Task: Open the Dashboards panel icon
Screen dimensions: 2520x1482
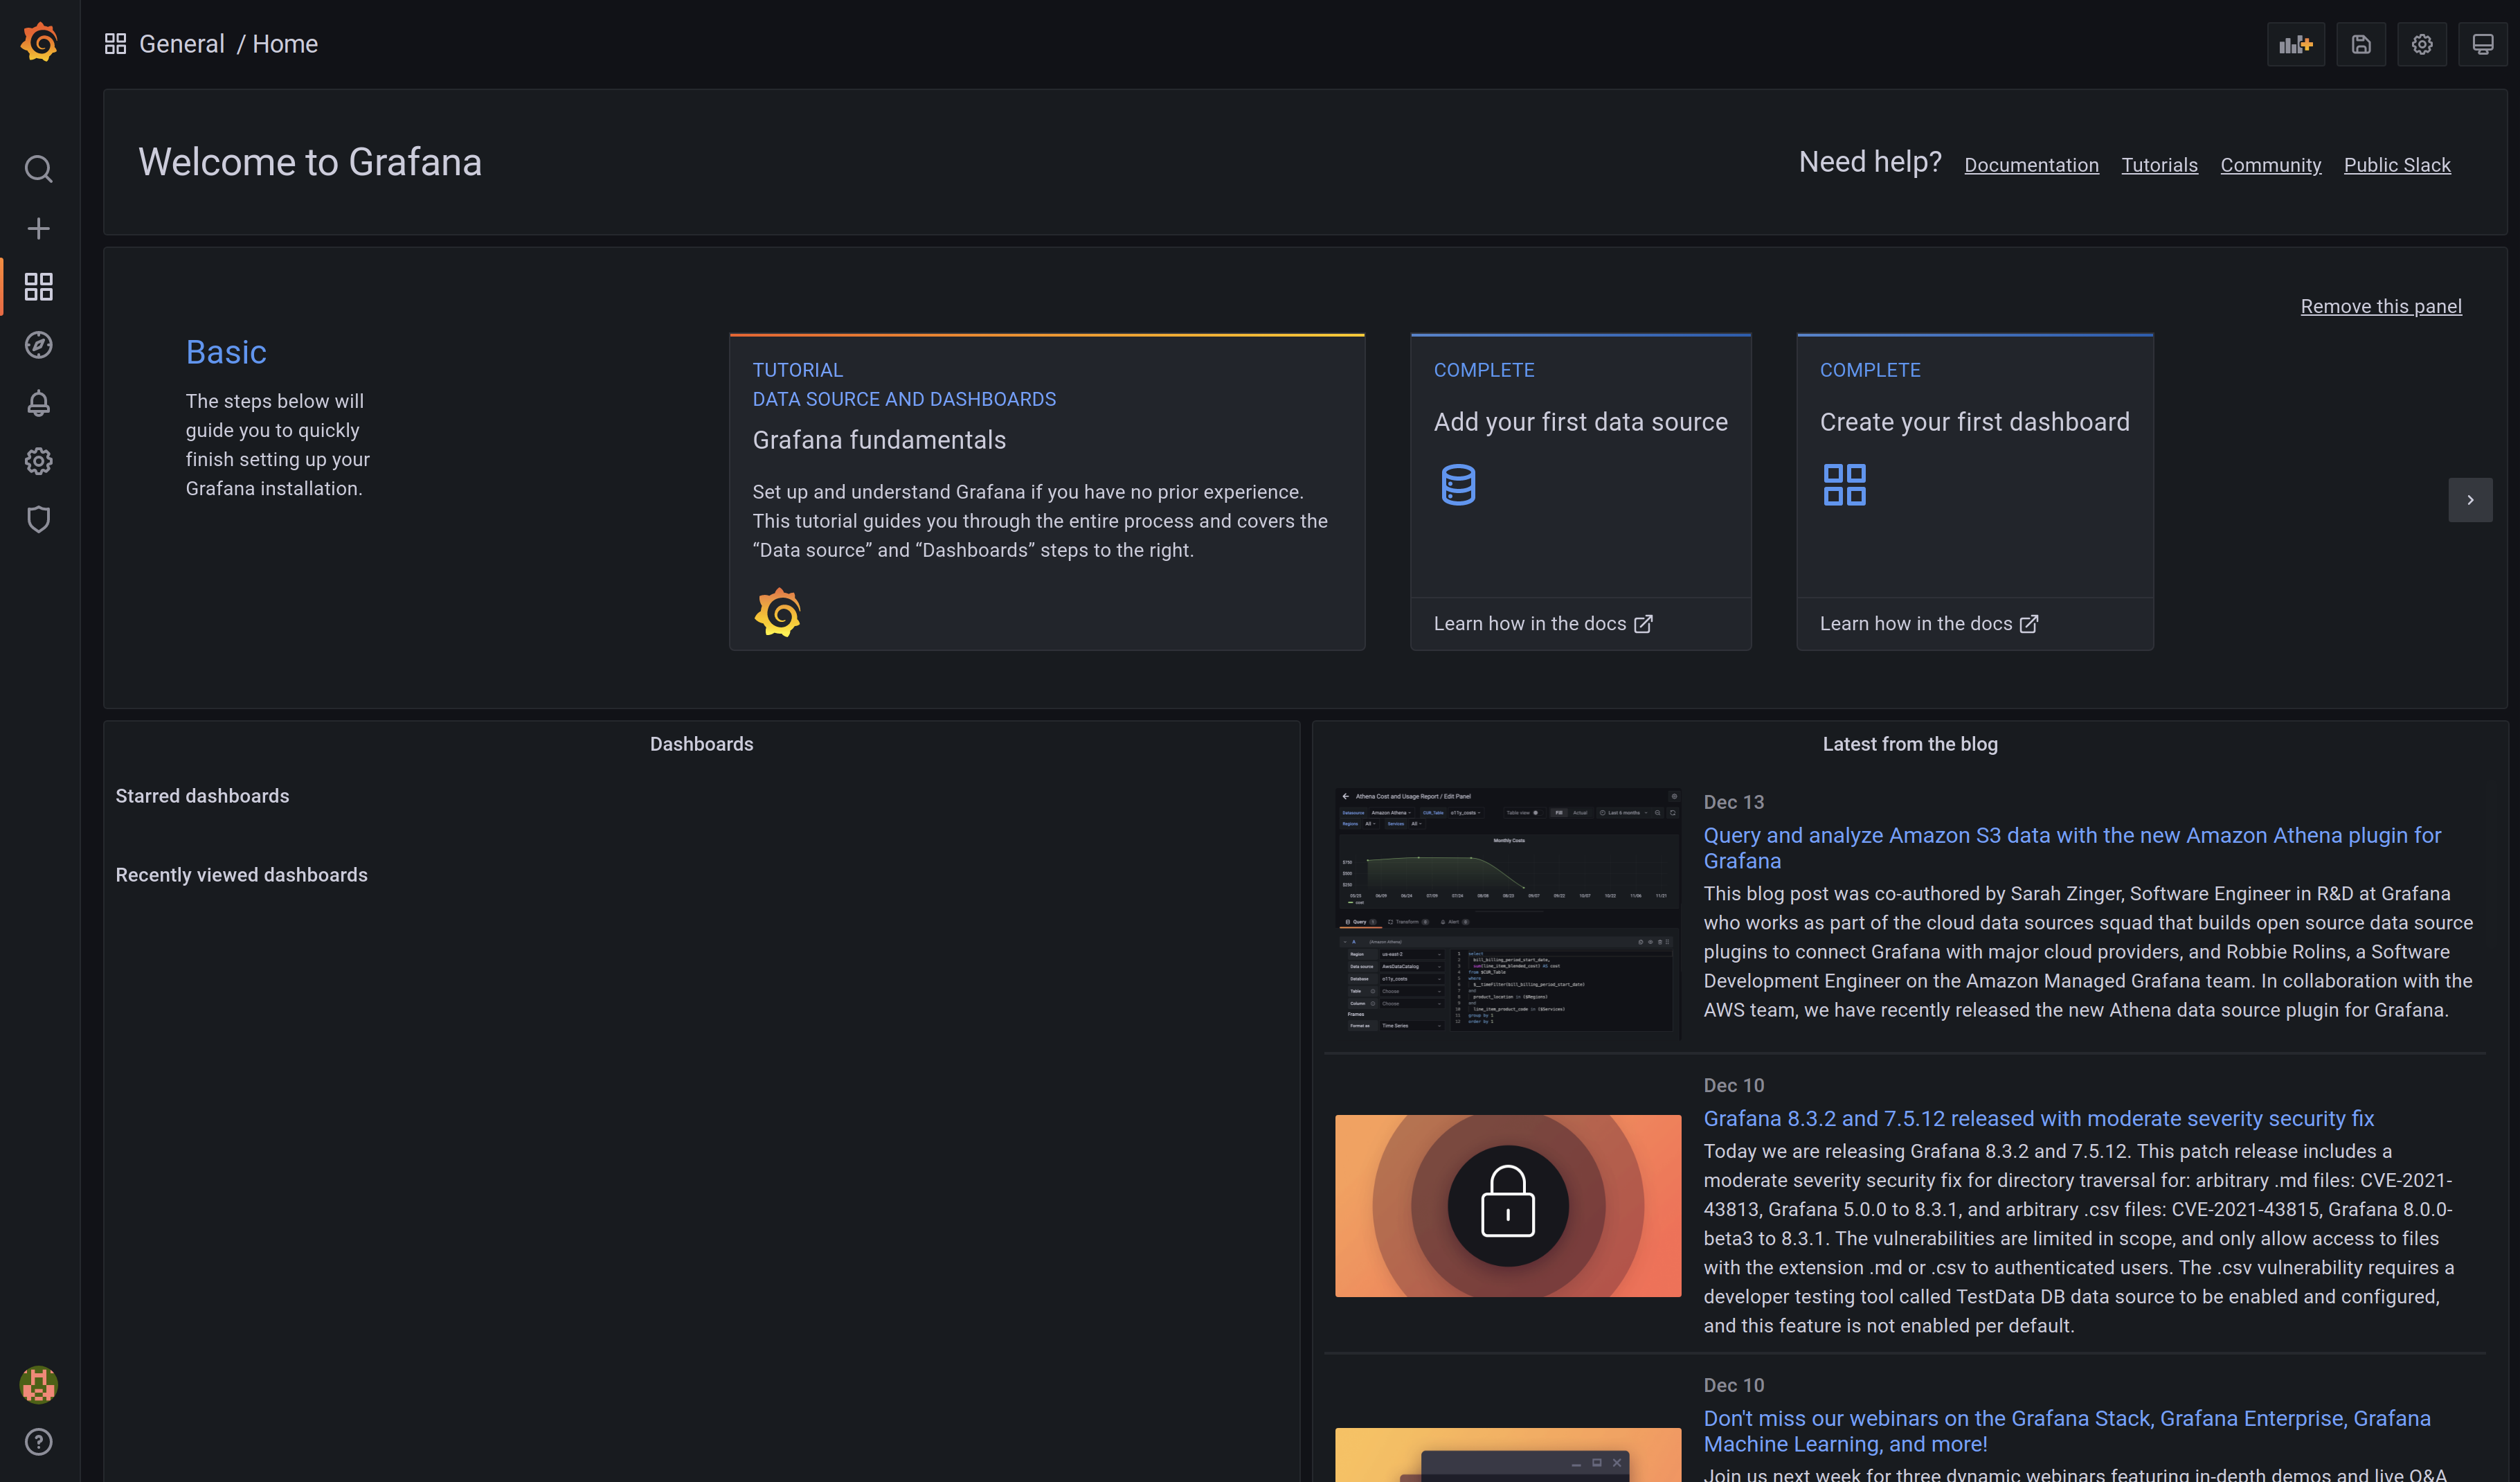Action: [39, 287]
